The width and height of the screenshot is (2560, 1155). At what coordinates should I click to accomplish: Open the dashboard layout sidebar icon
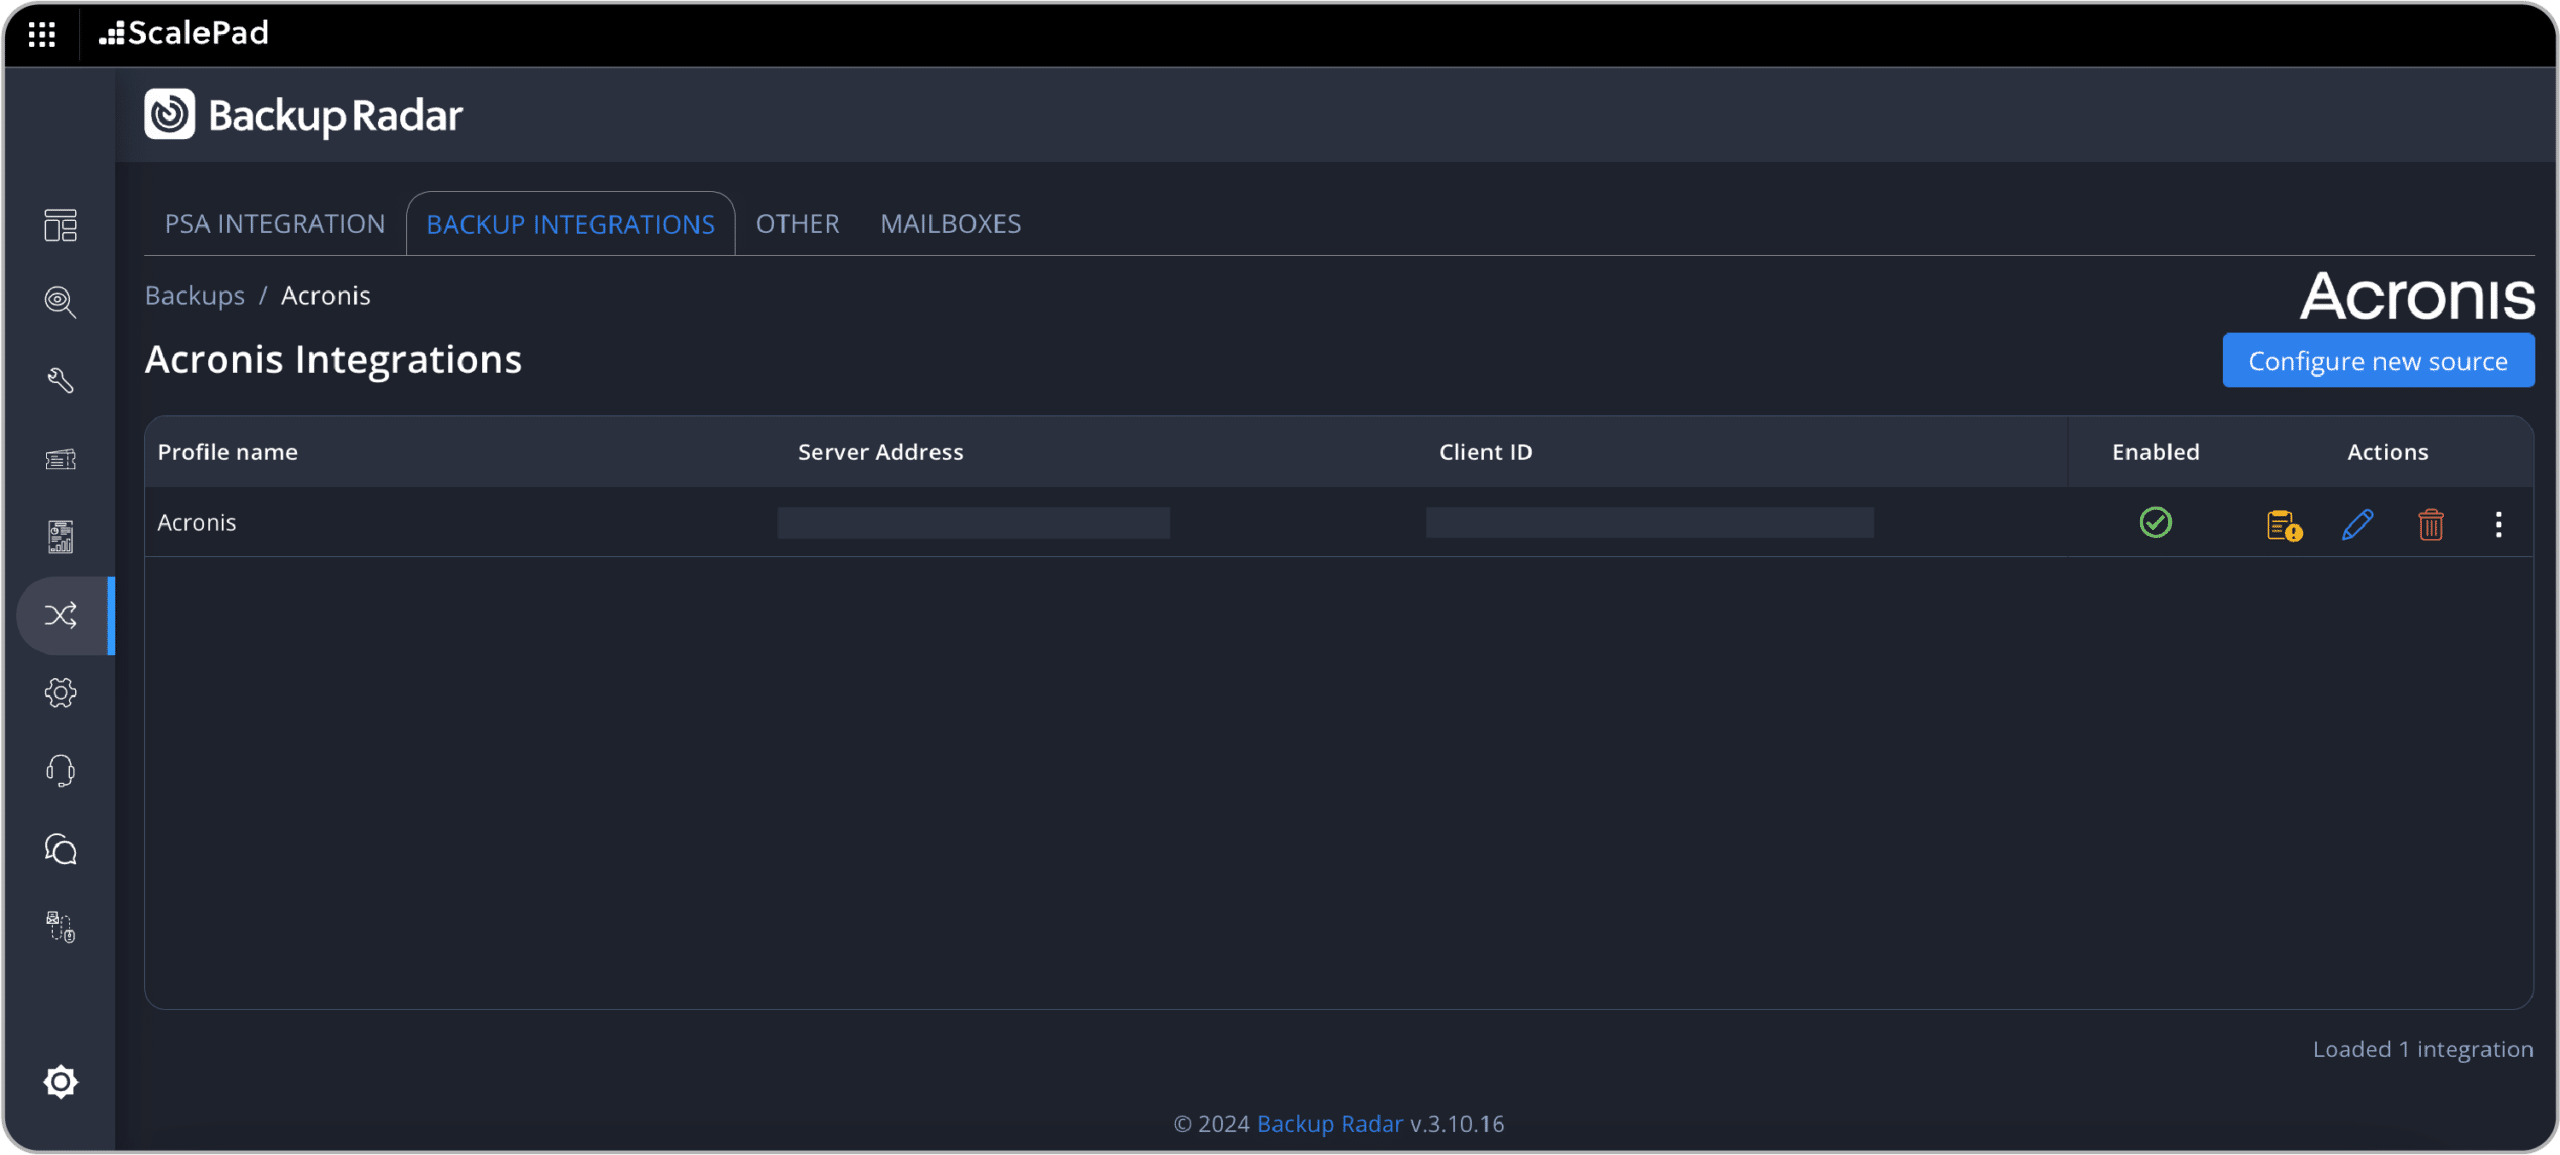pyautogui.click(x=61, y=225)
